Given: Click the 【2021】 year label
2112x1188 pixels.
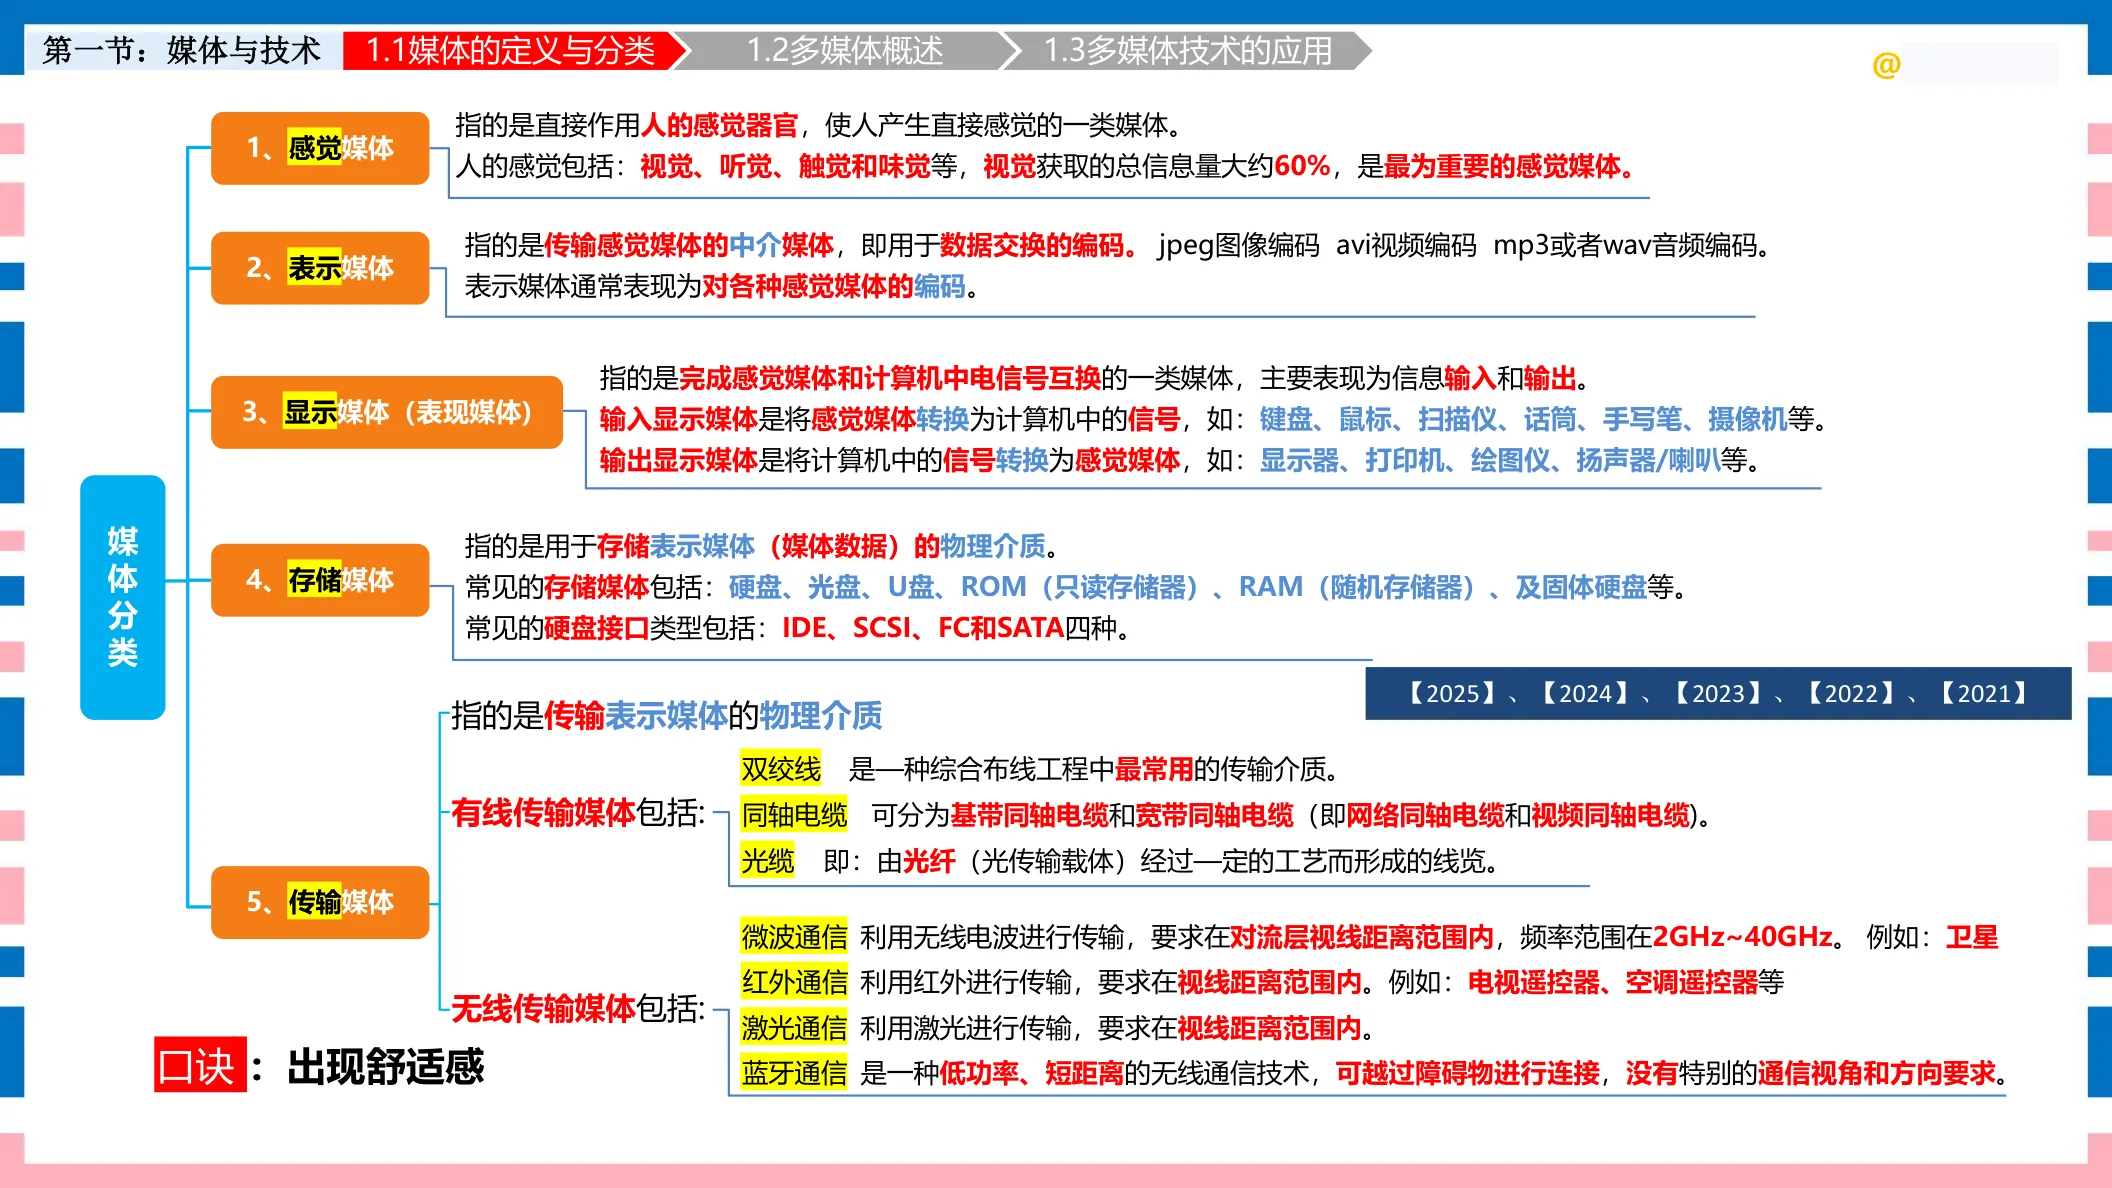Looking at the screenshot, I should coord(1984,693).
